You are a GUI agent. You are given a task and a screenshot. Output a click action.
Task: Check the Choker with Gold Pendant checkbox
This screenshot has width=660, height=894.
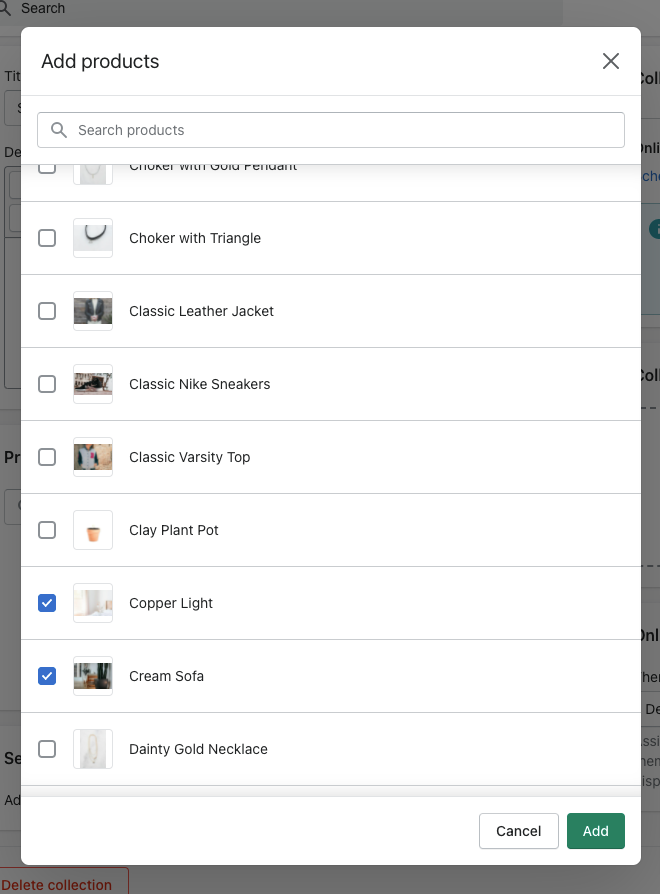47,167
